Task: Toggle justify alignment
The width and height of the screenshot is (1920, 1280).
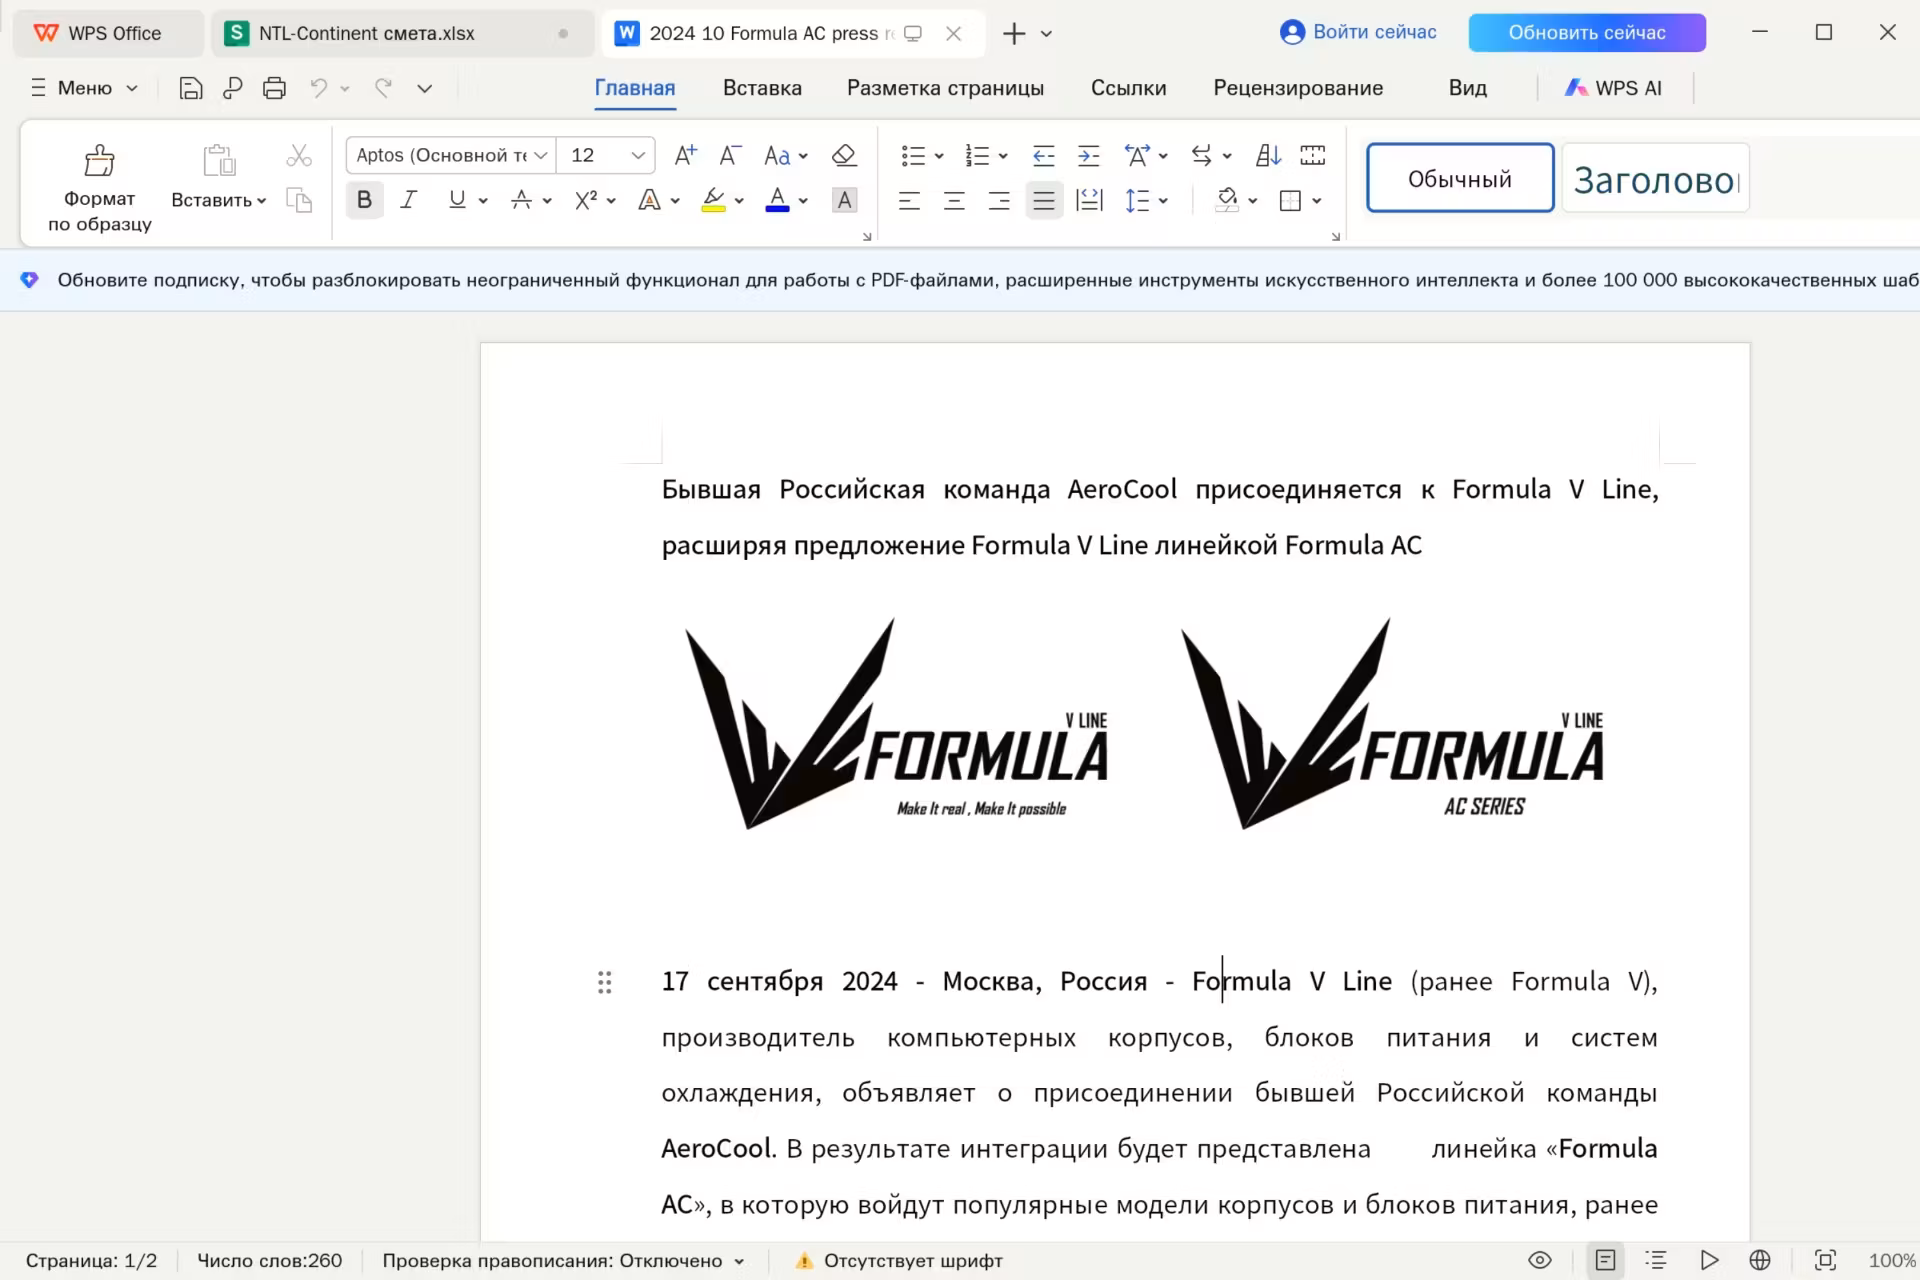Action: pos(1044,200)
